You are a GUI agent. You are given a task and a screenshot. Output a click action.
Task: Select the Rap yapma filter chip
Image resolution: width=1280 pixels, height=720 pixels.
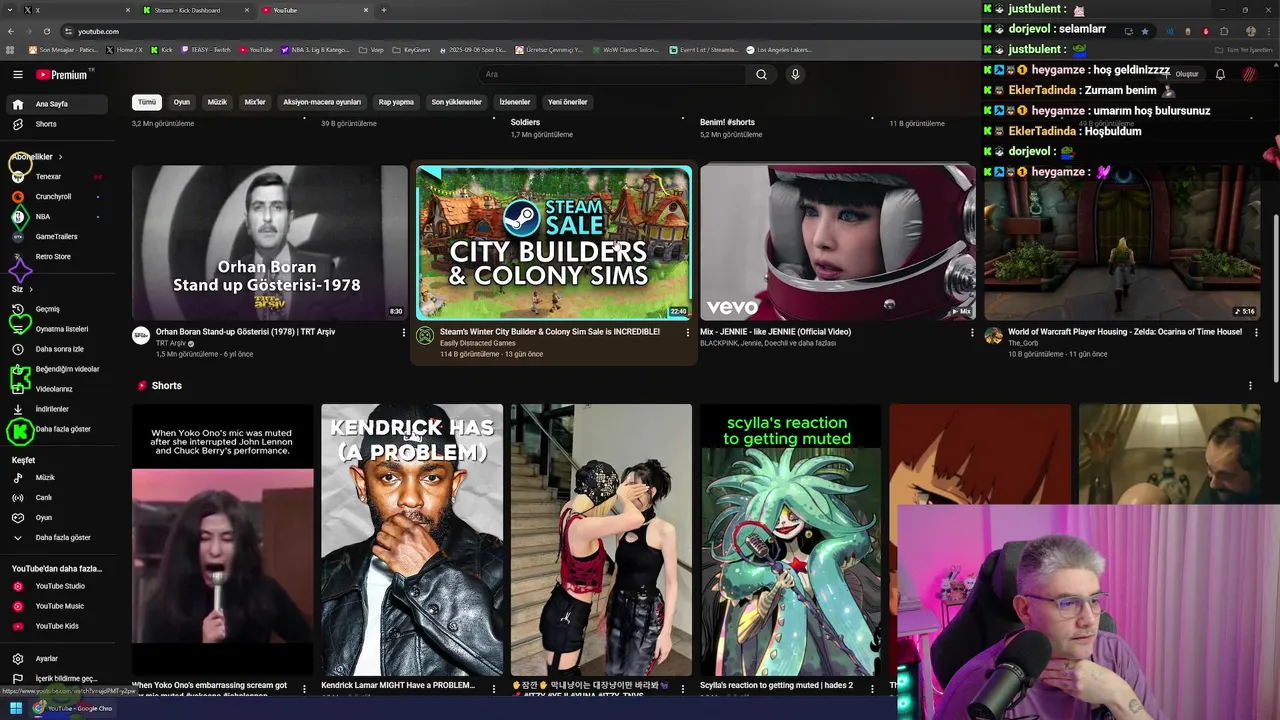[x=396, y=102]
